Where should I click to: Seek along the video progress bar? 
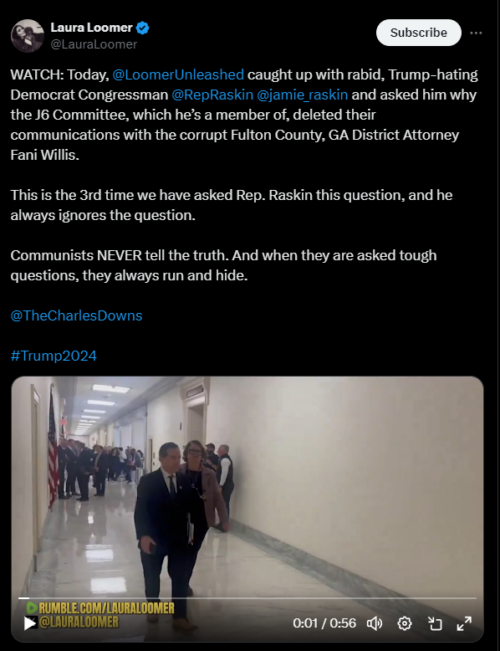247,598
